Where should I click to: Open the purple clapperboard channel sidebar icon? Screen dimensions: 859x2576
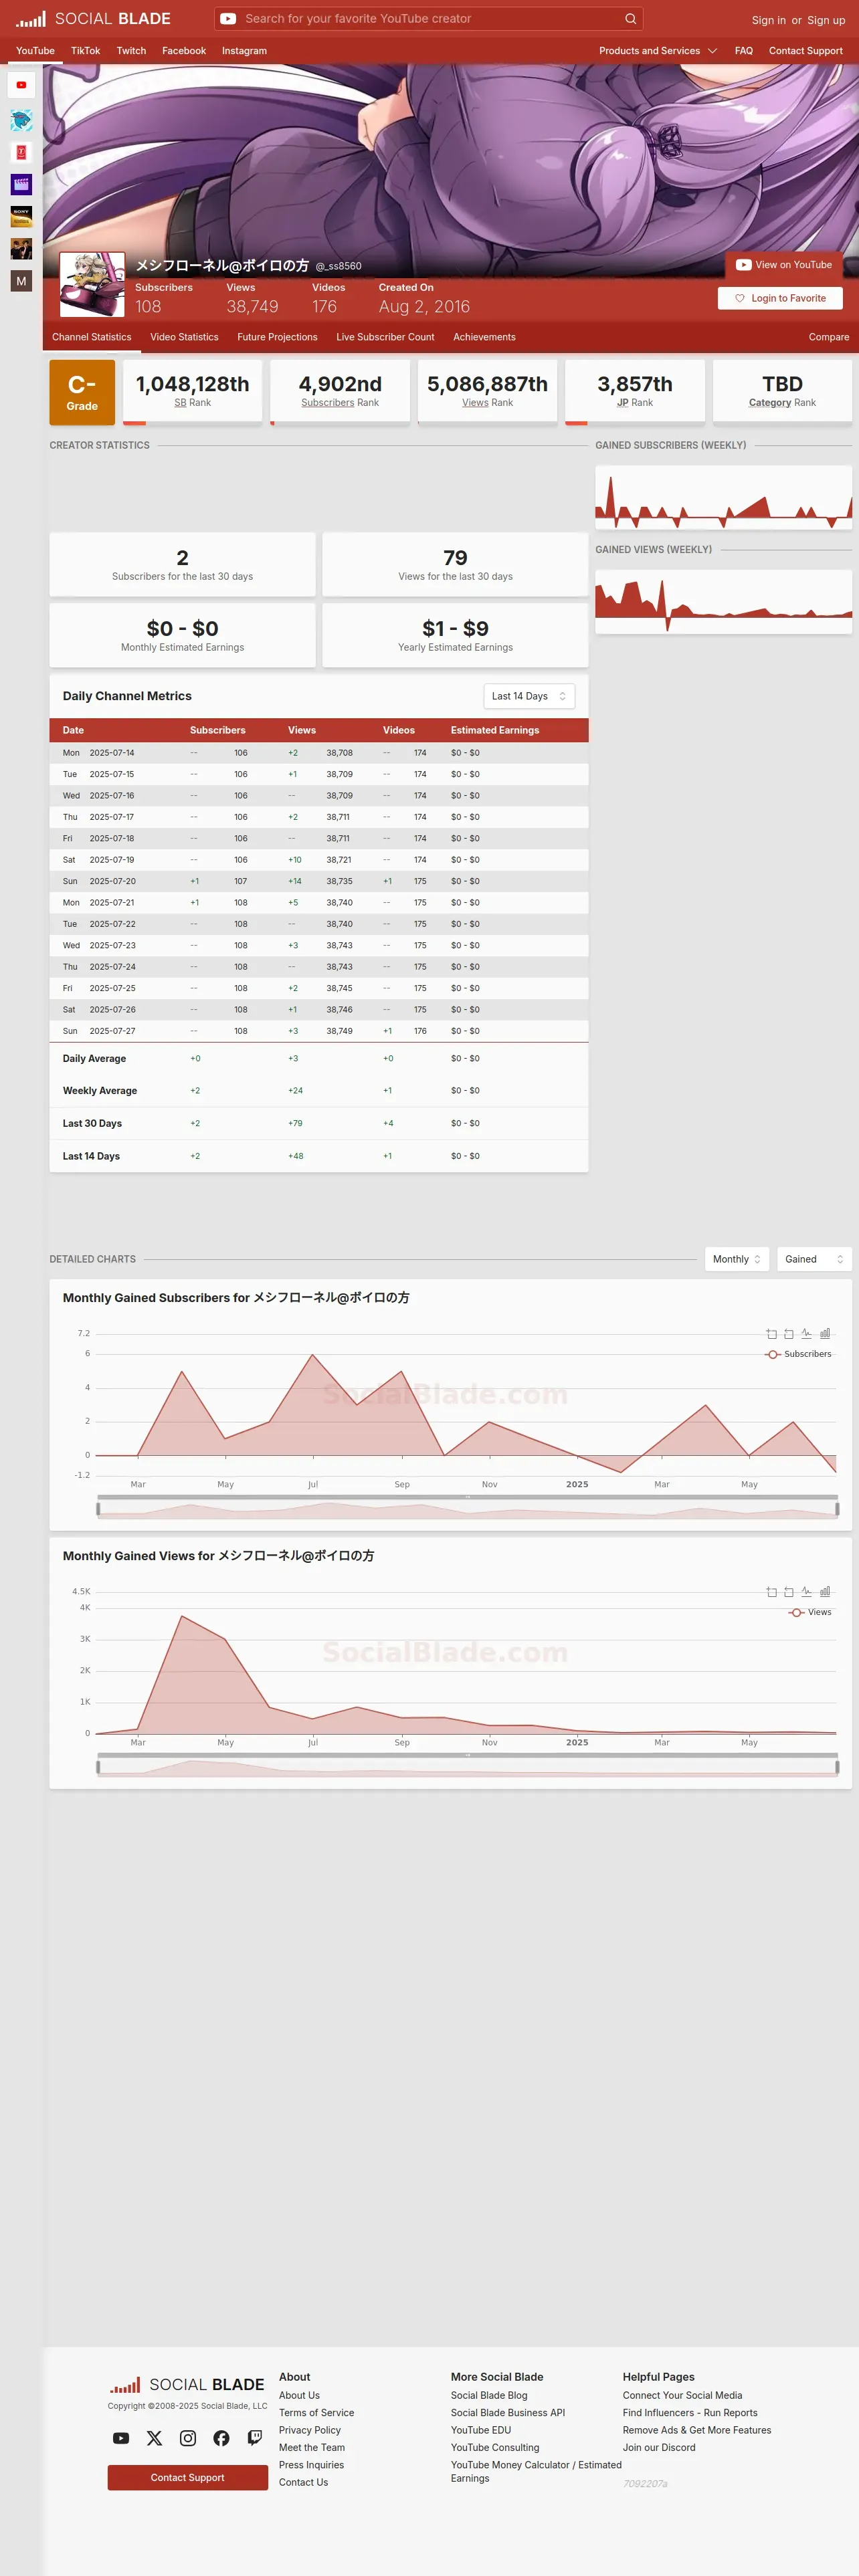(x=21, y=184)
